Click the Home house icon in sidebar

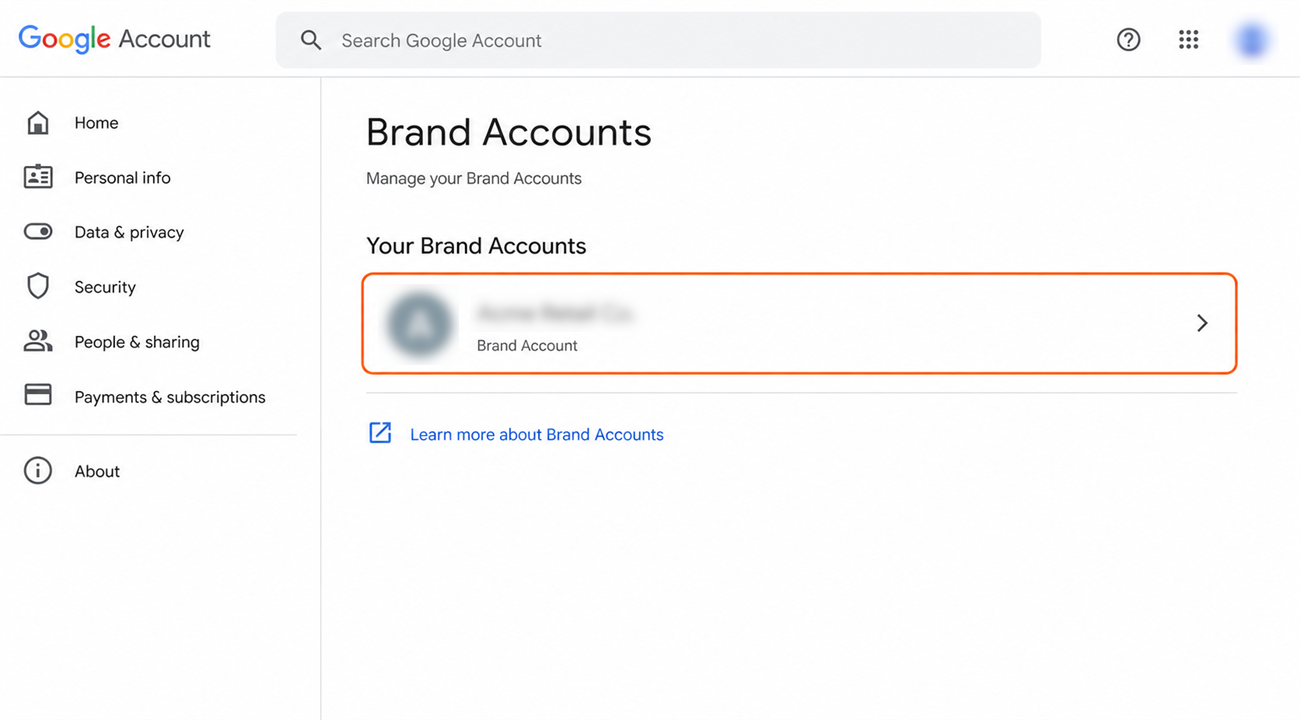coord(38,123)
